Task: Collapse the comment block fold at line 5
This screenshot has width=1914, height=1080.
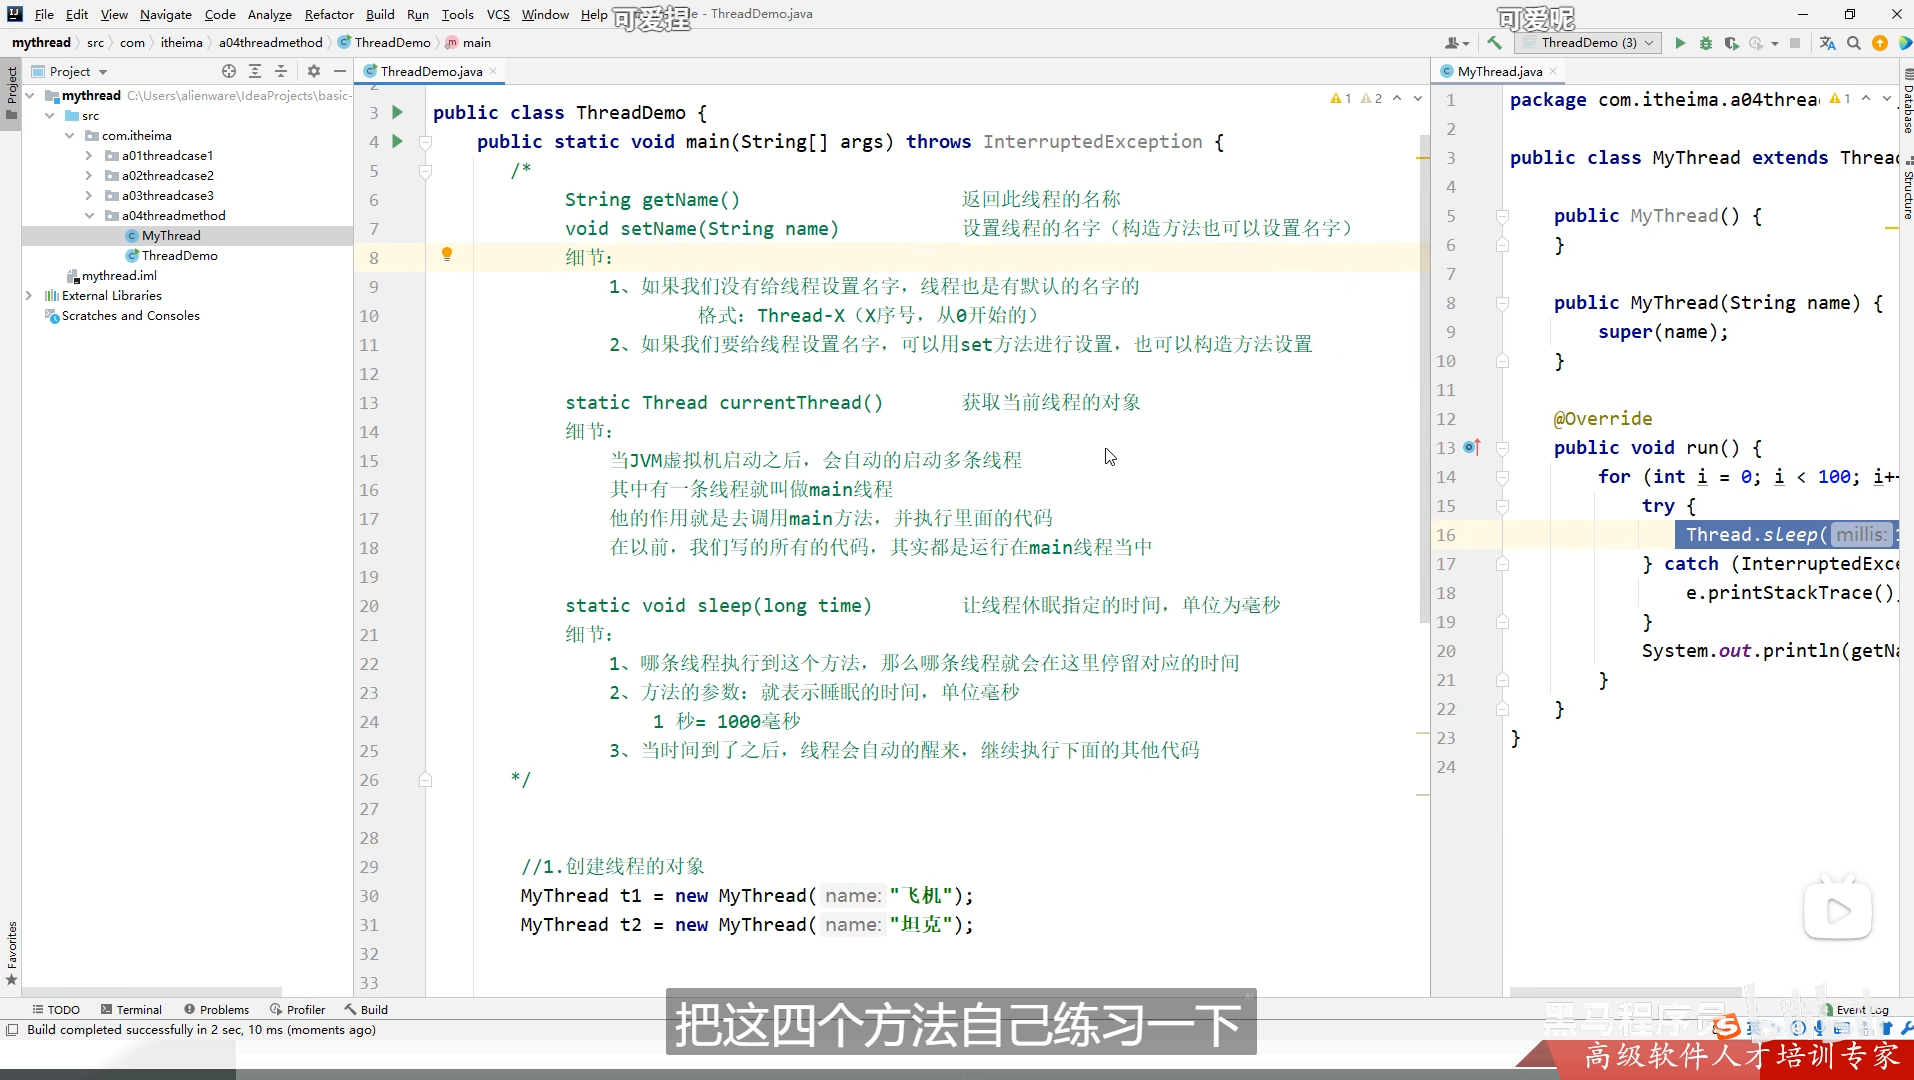Action: (x=425, y=171)
